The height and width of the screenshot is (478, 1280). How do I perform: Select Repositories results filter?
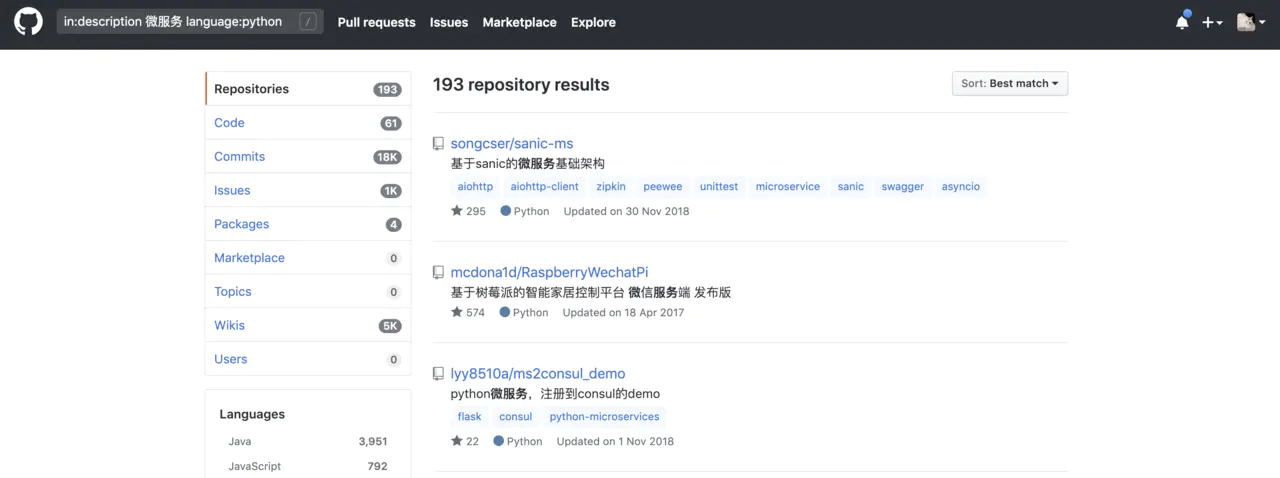point(308,89)
